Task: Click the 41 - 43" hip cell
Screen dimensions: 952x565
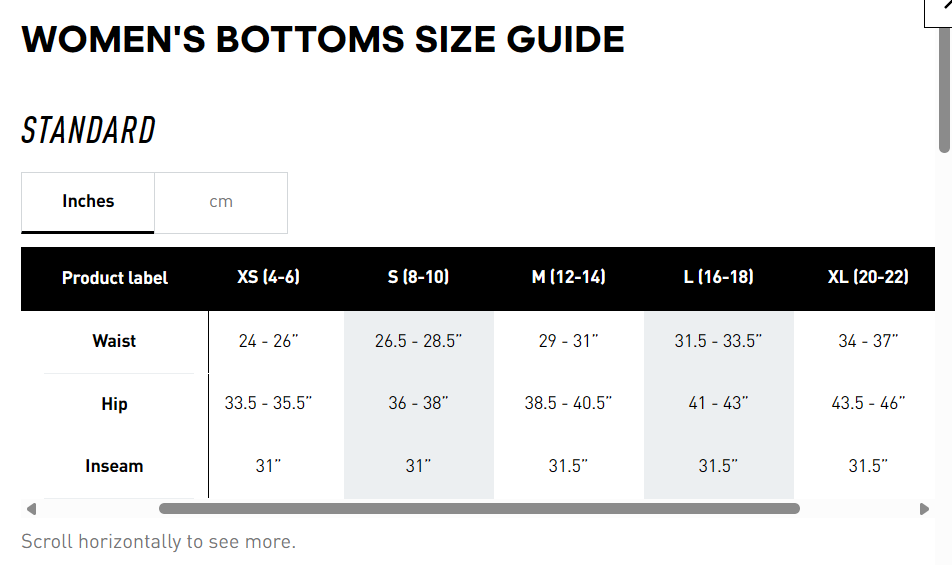Action: pyautogui.click(x=718, y=404)
